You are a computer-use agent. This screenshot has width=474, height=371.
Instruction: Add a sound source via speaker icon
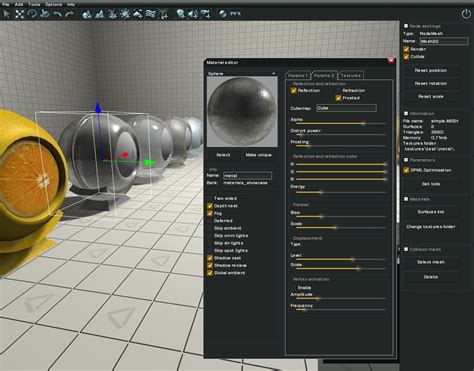pos(193,14)
